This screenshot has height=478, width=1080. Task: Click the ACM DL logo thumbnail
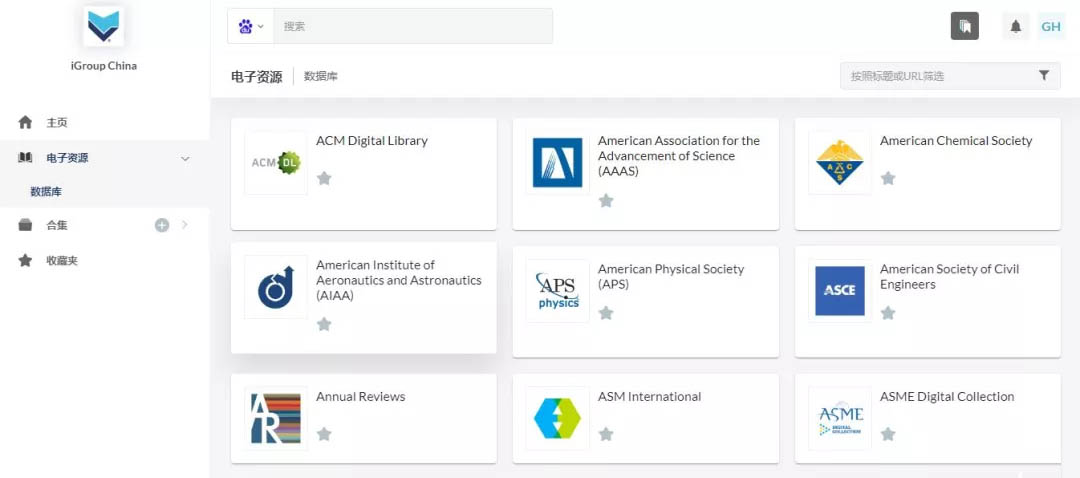[276, 163]
